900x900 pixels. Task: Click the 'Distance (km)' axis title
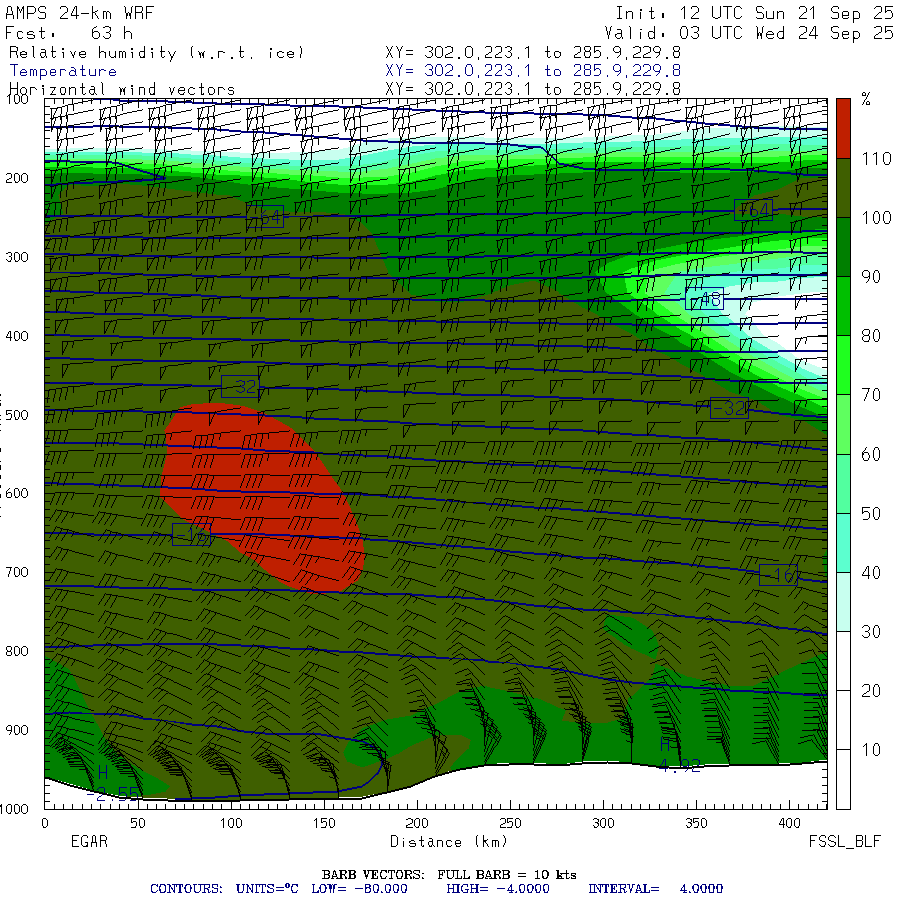pyautogui.click(x=449, y=842)
